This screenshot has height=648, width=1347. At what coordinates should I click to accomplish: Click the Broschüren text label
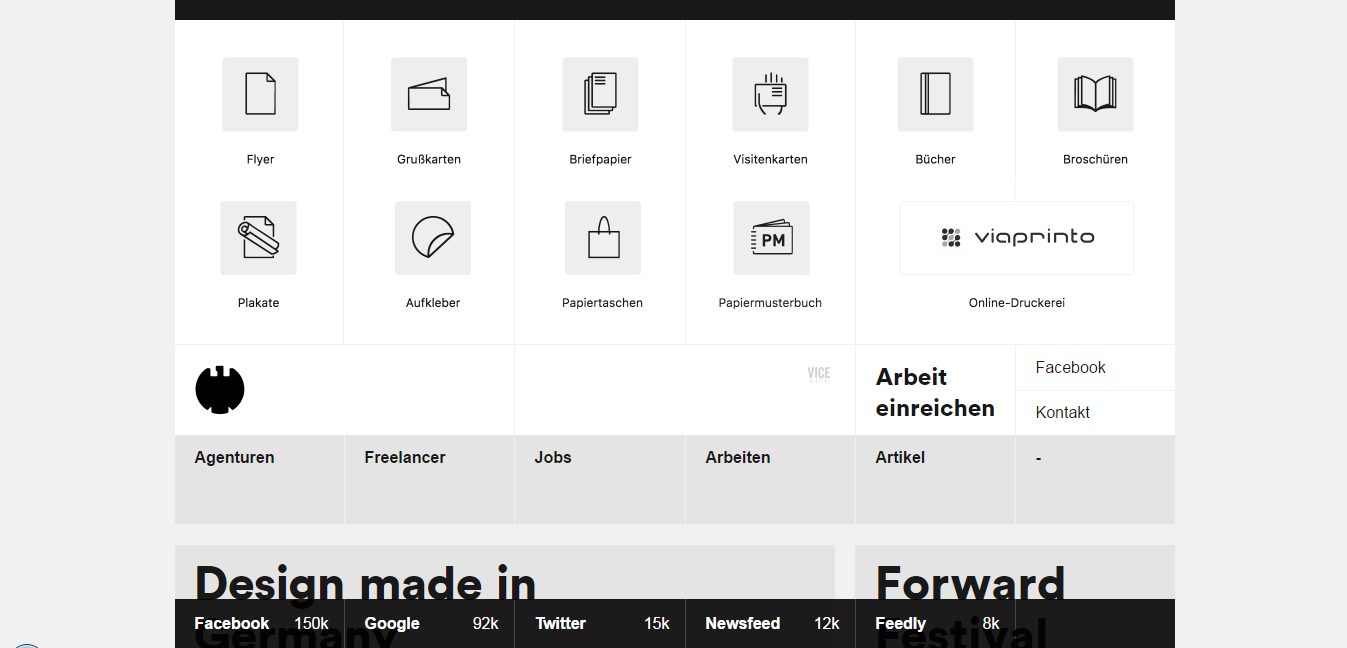coord(1095,159)
